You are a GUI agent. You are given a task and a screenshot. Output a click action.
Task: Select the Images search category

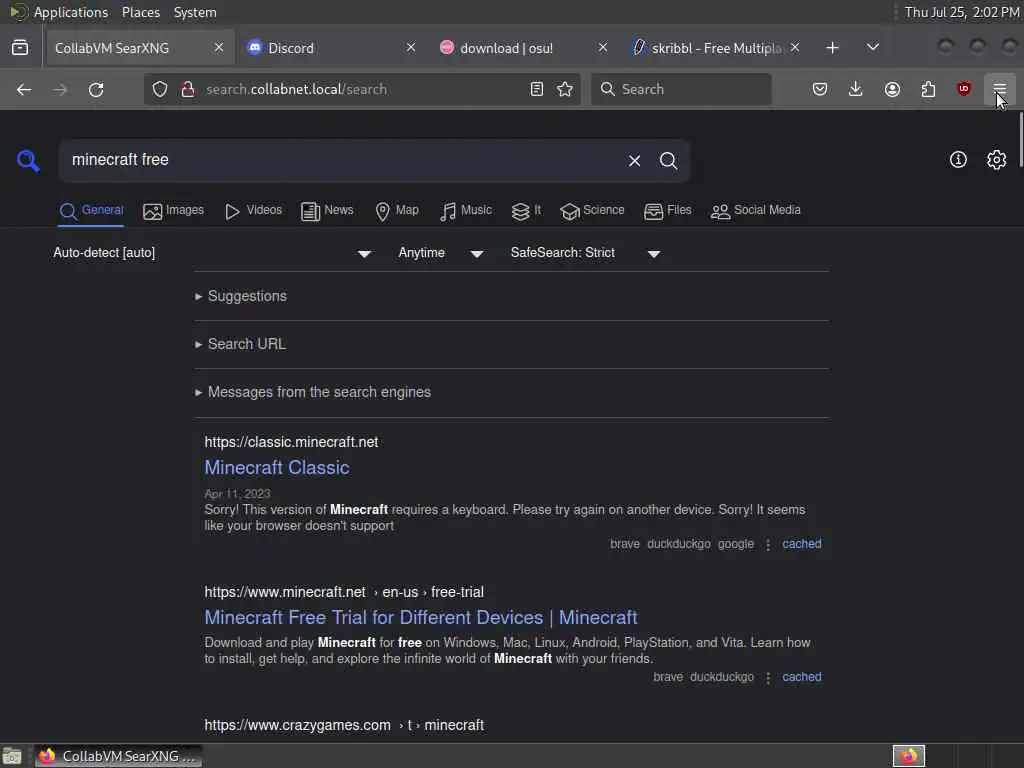coord(174,210)
